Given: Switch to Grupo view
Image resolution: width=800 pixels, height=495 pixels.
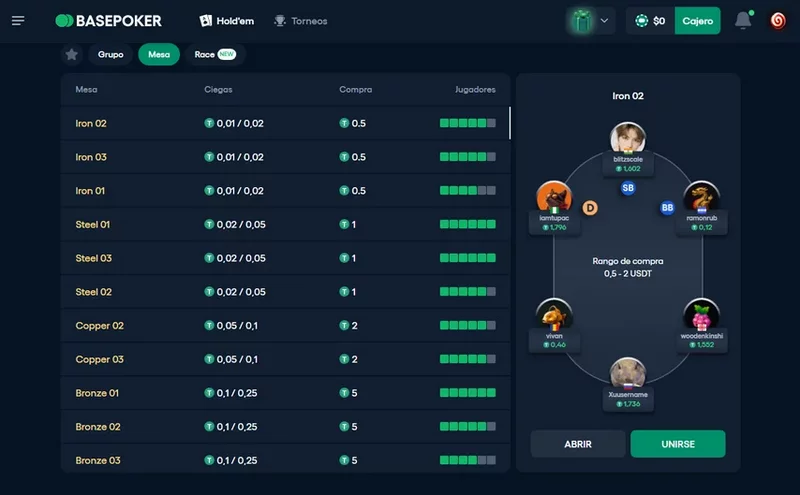Looking at the screenshot, I should (111, 55).
